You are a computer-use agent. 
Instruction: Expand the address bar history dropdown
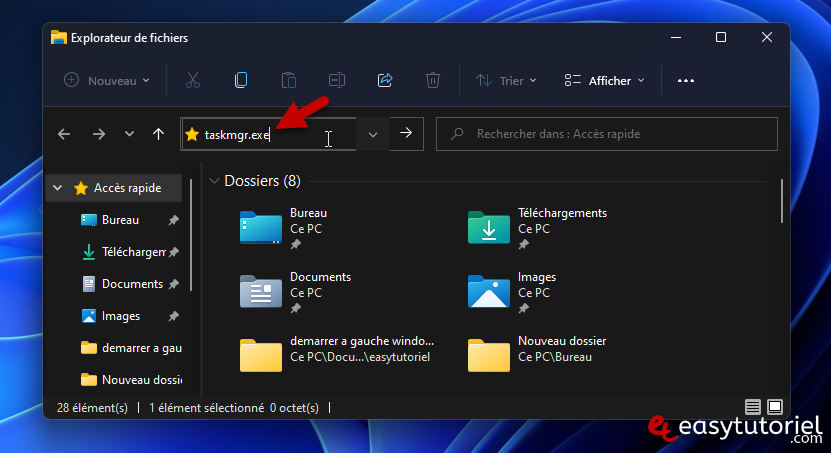pyautogui.click(x=373, y=135)
